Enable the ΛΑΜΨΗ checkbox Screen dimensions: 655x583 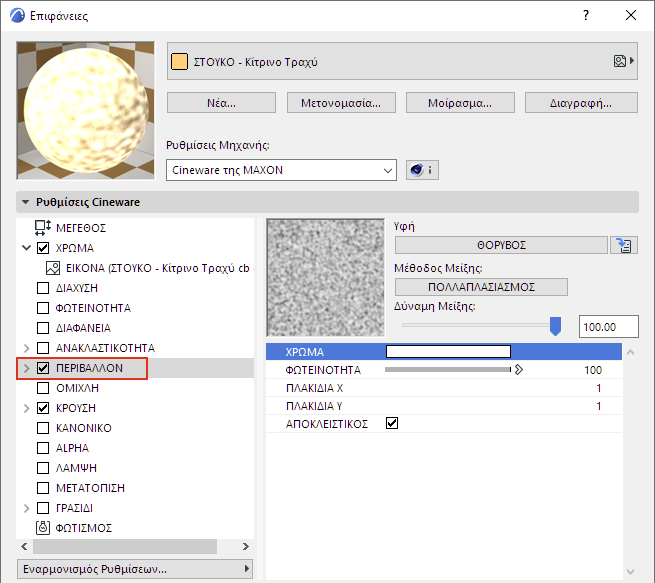(x=43, y=468)
